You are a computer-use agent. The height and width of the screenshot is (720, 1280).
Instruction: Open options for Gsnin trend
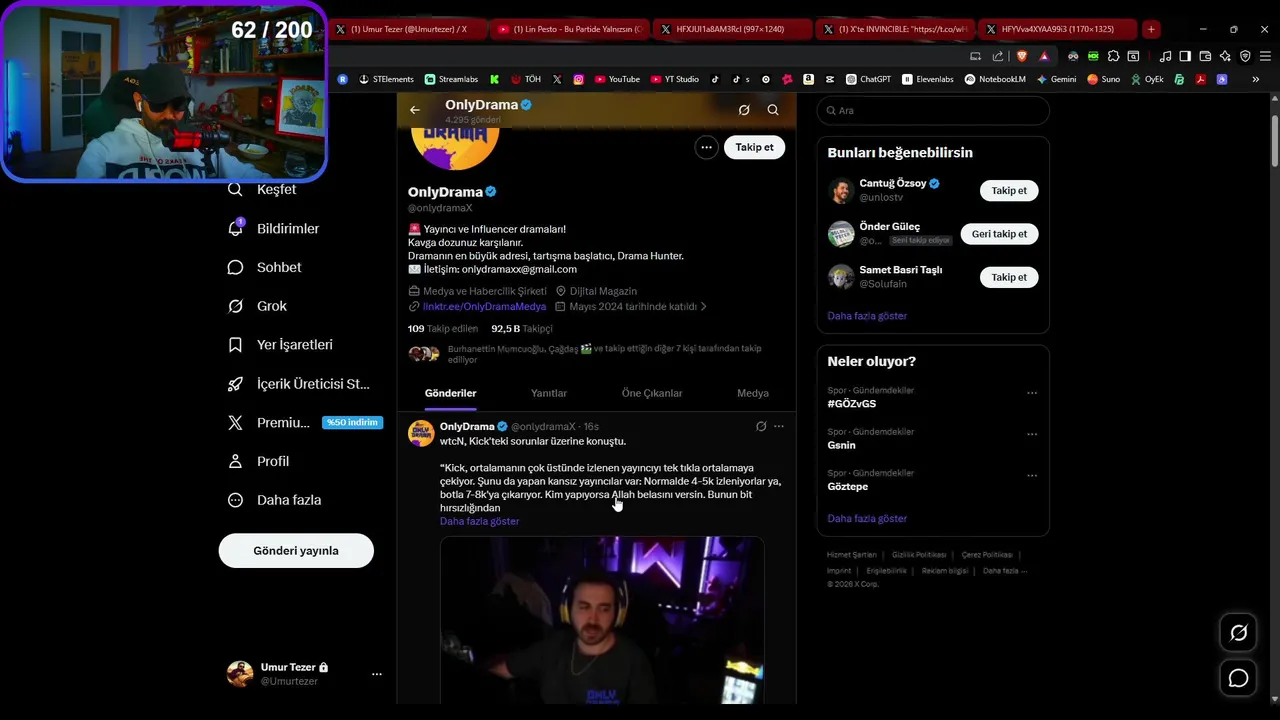(x=1032, y=434)
